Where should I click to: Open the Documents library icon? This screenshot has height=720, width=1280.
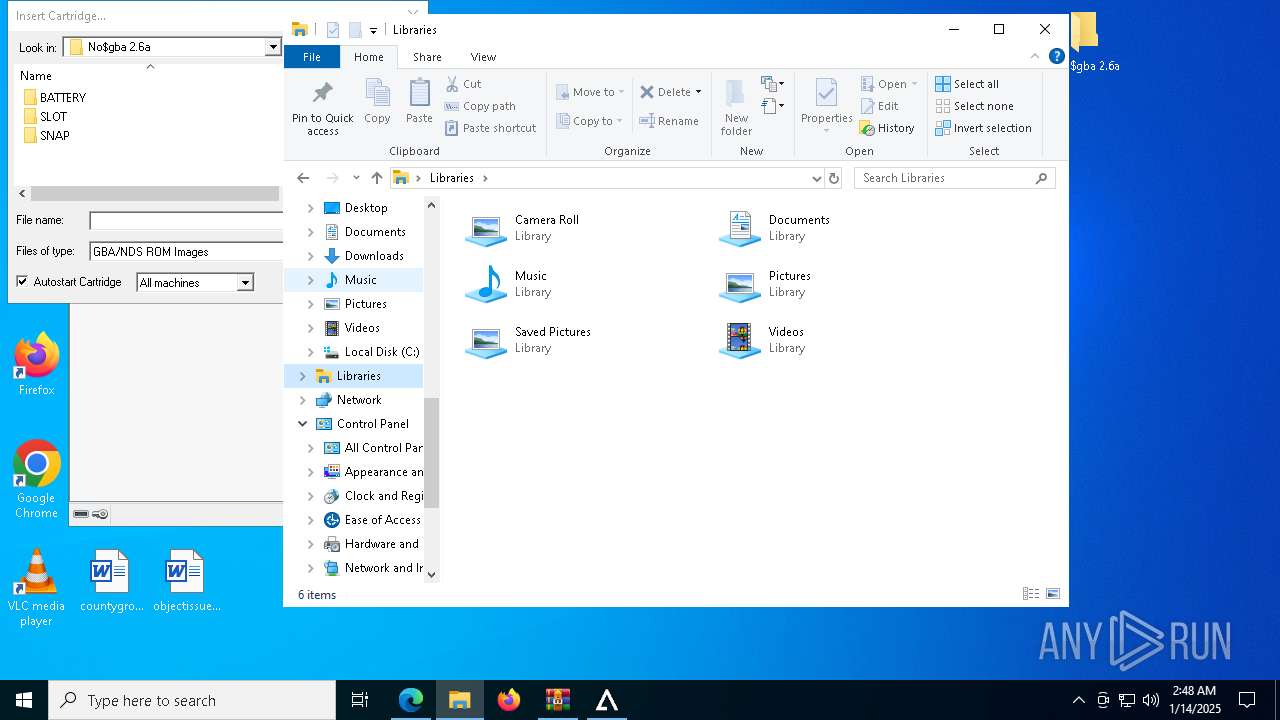tap(740, 228)
